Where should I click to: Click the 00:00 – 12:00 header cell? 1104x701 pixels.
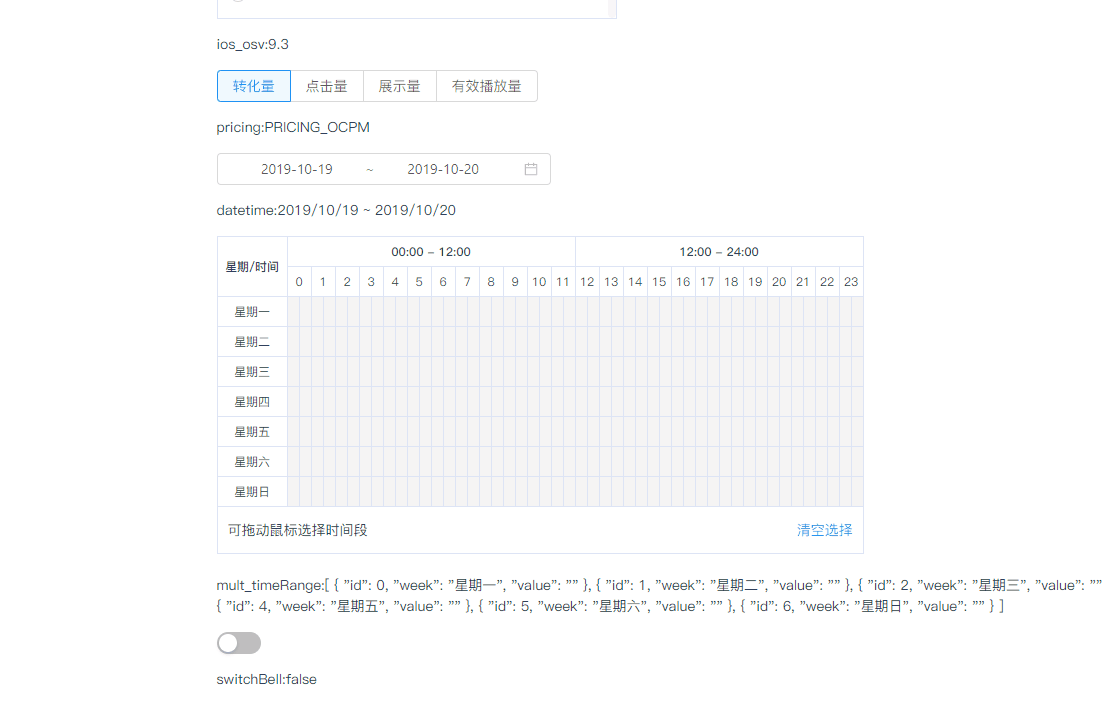coord(431,251)
